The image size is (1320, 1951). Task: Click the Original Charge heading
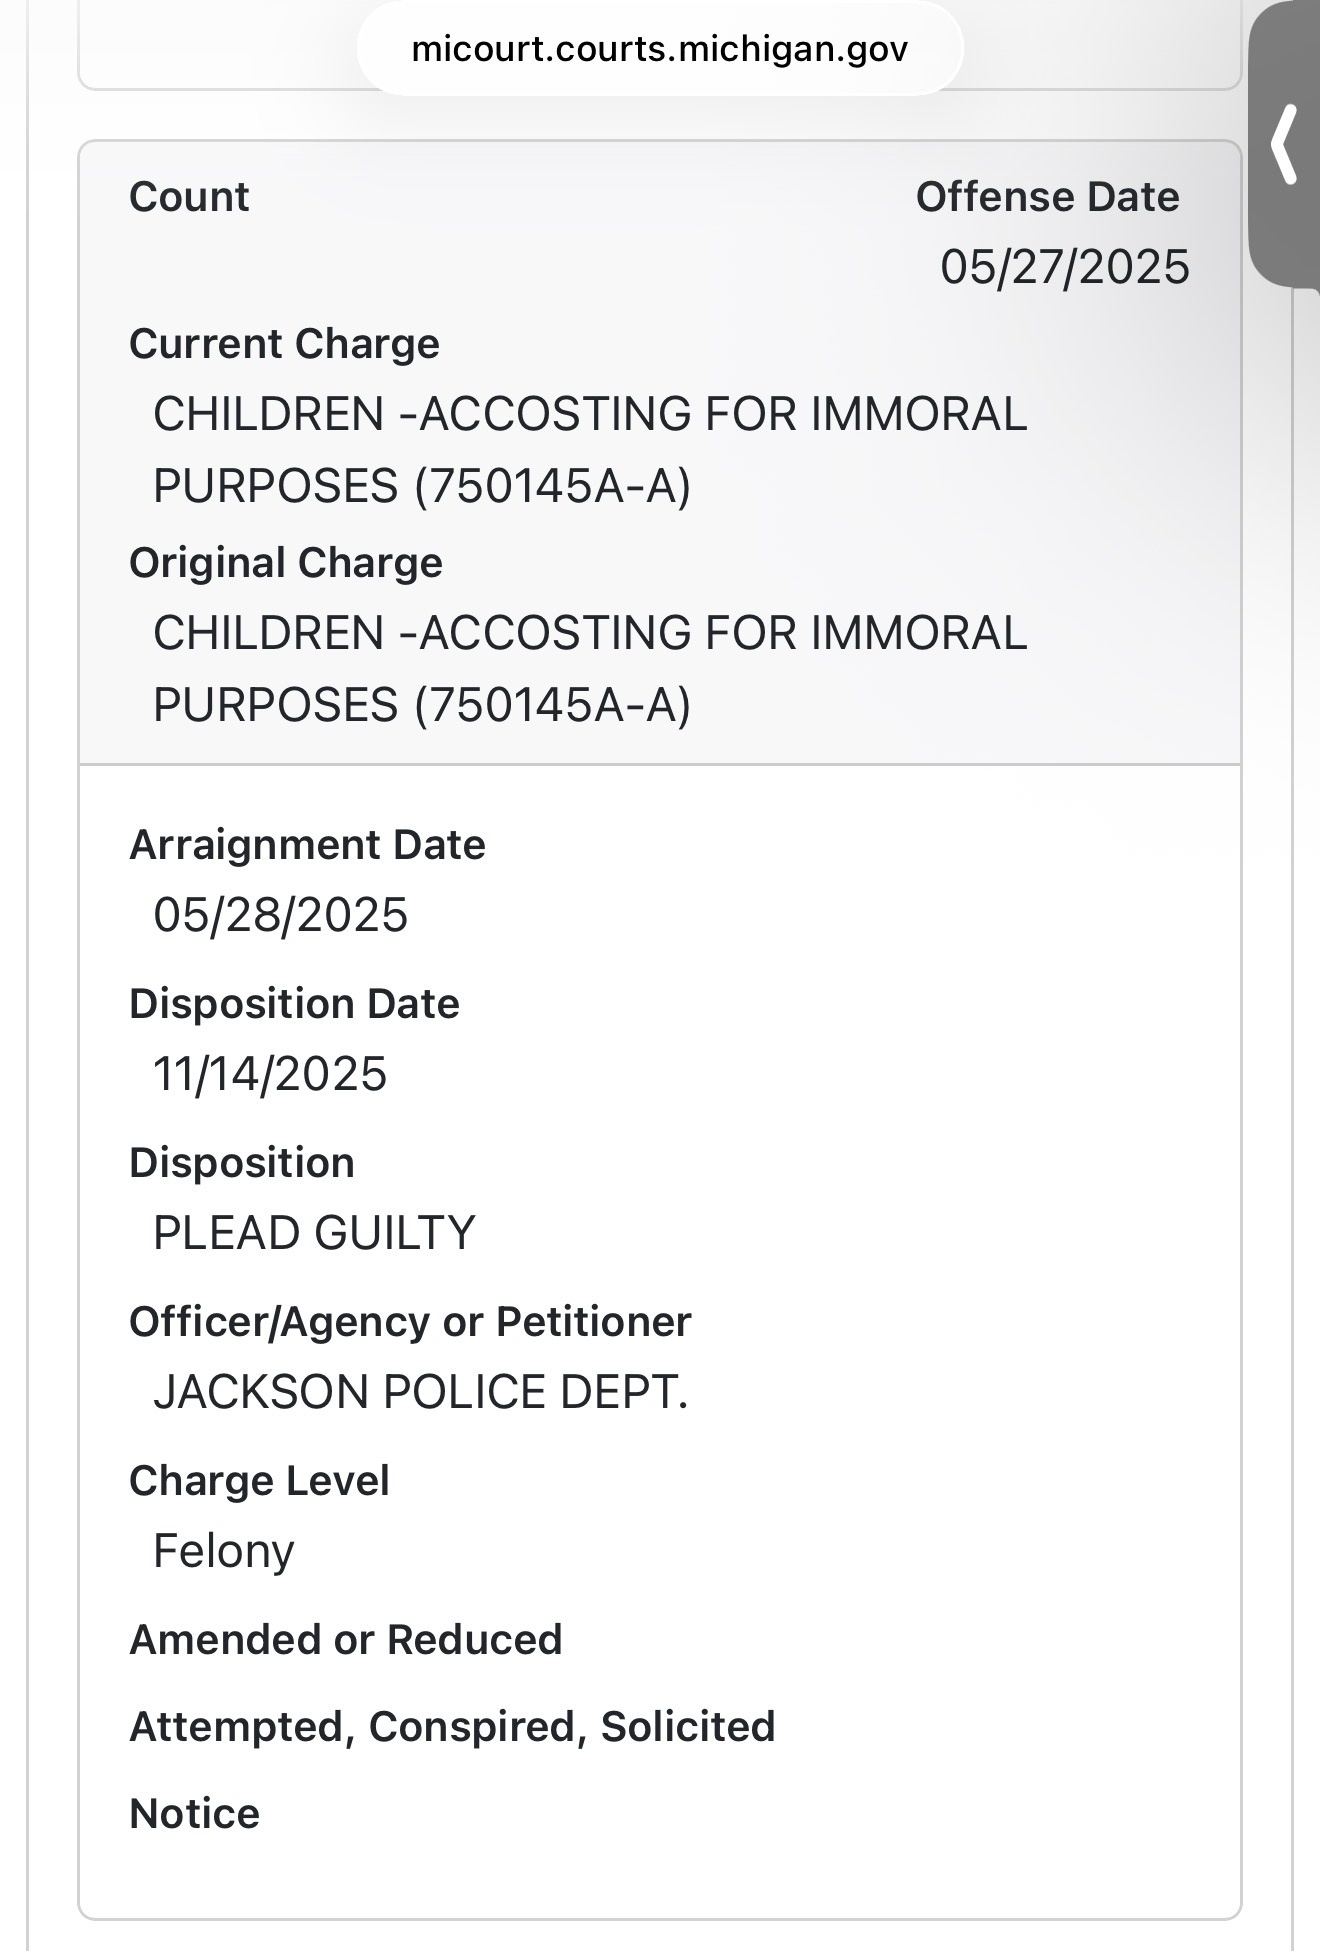coord(286,563)
